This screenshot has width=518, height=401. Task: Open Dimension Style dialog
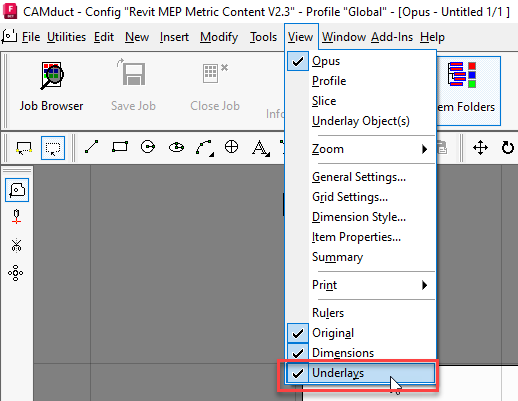[x=361, y=217]
